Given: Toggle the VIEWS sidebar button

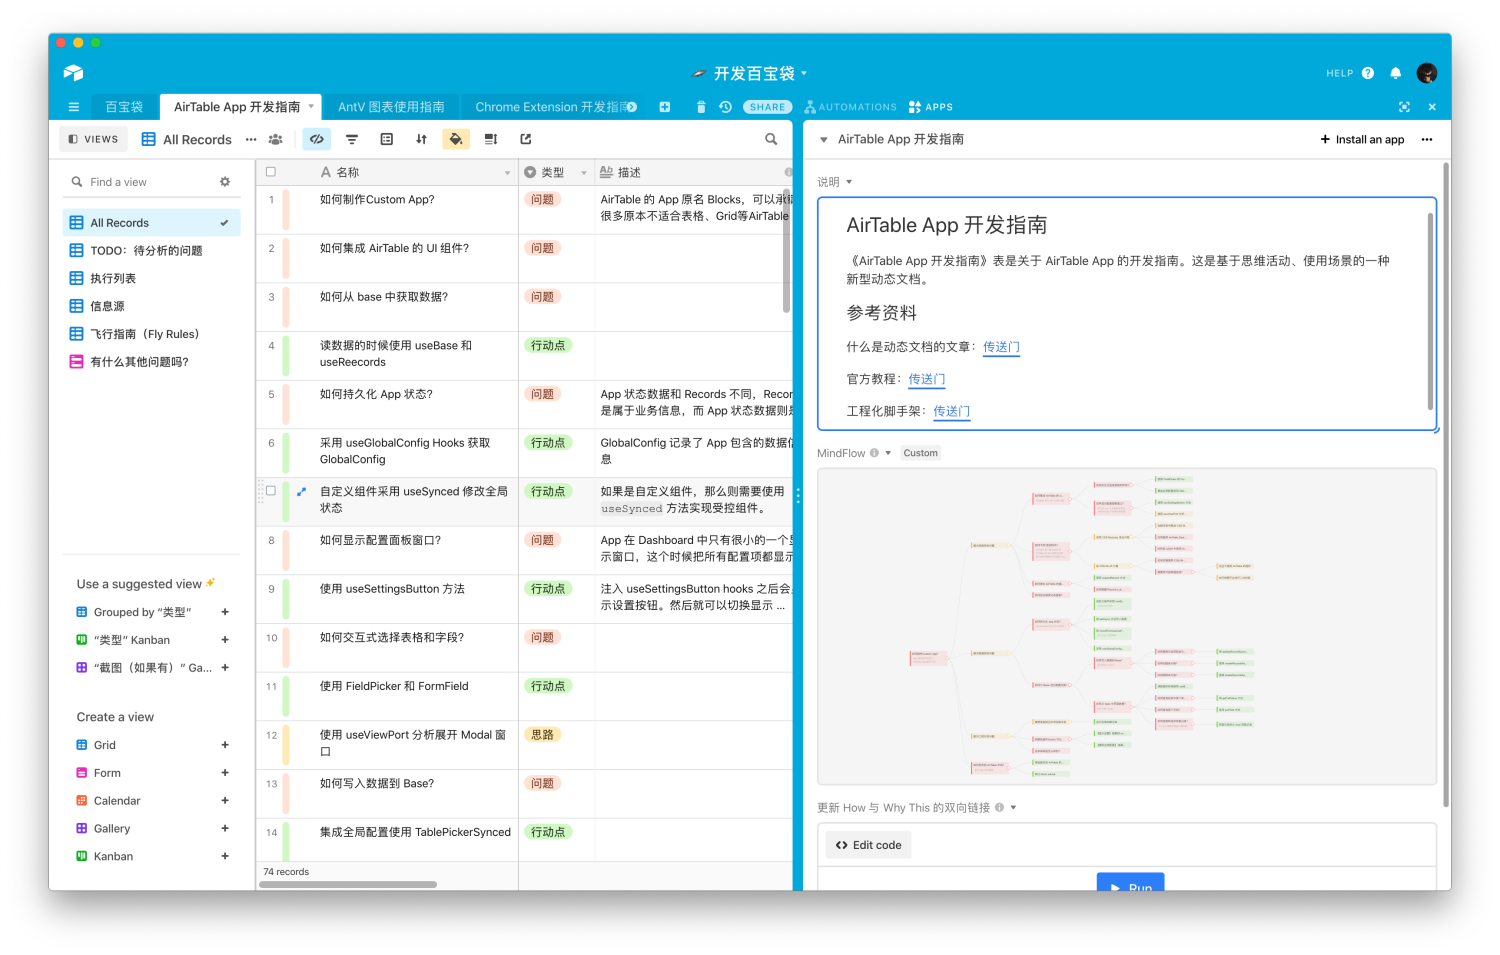Looking at the screenshot, I should click(94, 139).
